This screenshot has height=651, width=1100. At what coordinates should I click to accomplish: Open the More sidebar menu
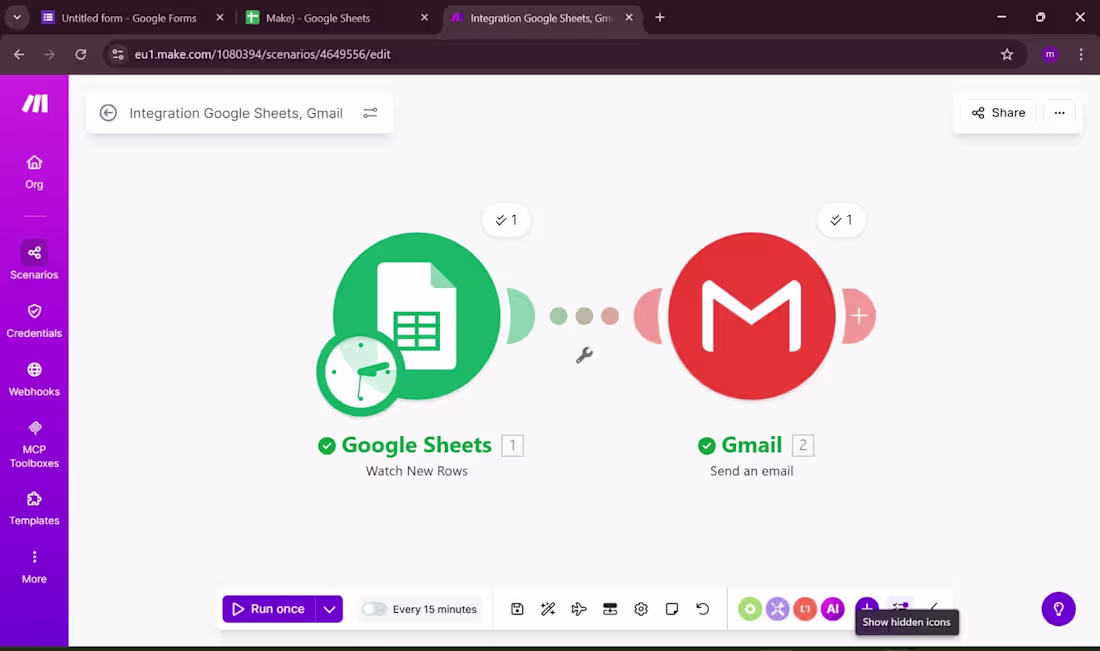click(x=34, y=567)
